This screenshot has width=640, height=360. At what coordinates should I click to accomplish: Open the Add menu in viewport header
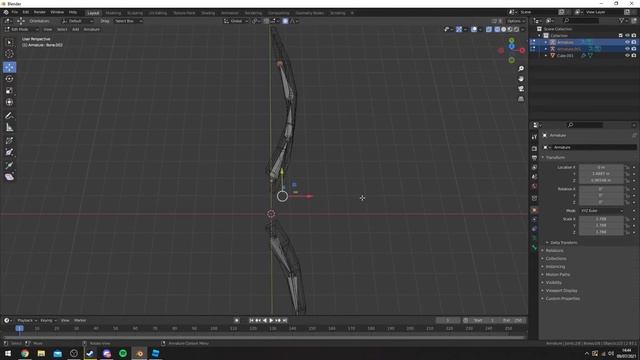[x=76, y=29]
